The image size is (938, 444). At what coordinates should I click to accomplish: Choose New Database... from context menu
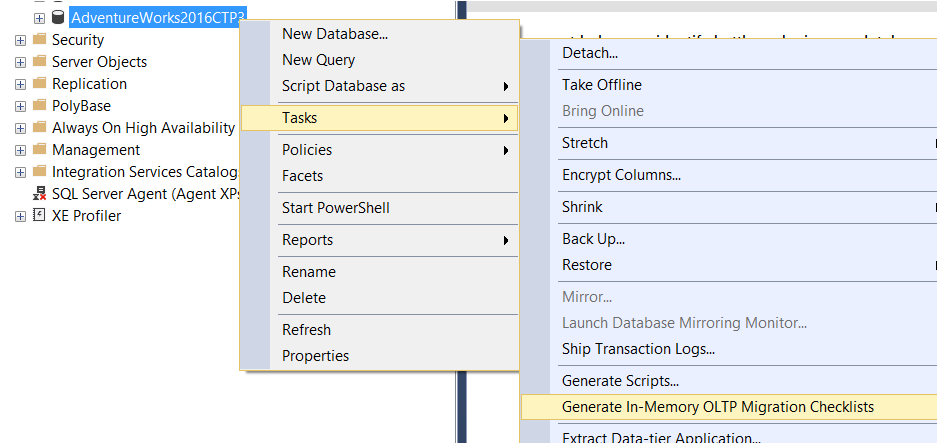[x=379, y=34]
